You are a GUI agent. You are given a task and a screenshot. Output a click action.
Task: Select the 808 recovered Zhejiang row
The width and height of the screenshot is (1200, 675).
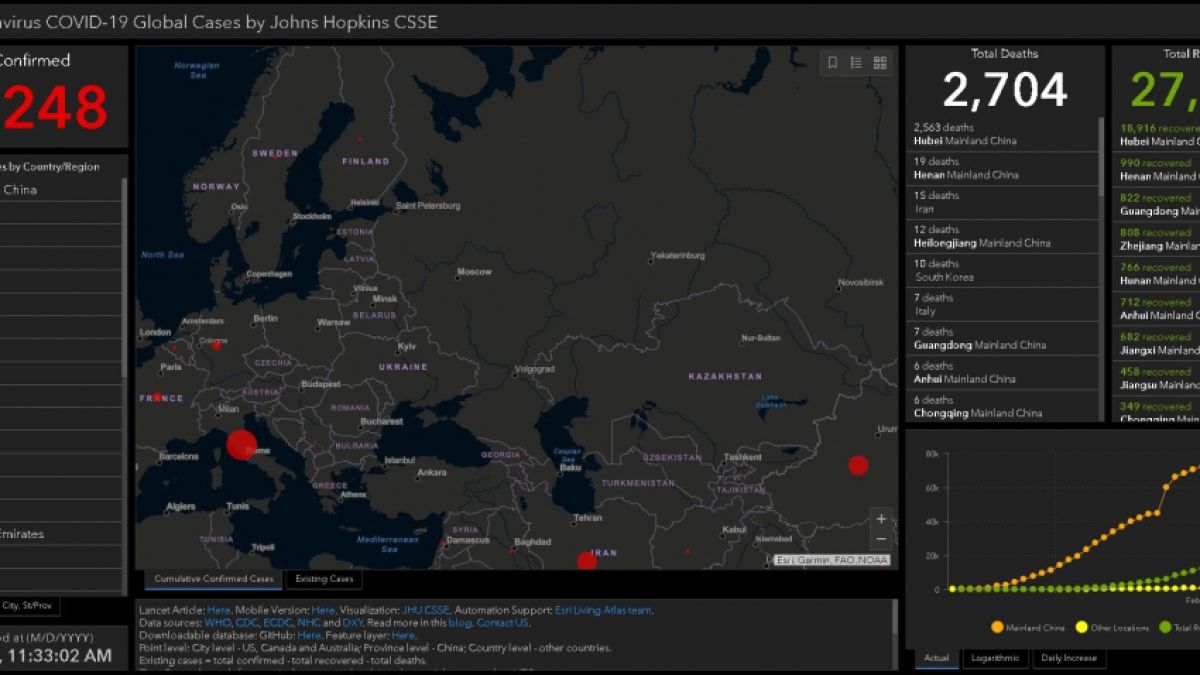click(1158, 239)
